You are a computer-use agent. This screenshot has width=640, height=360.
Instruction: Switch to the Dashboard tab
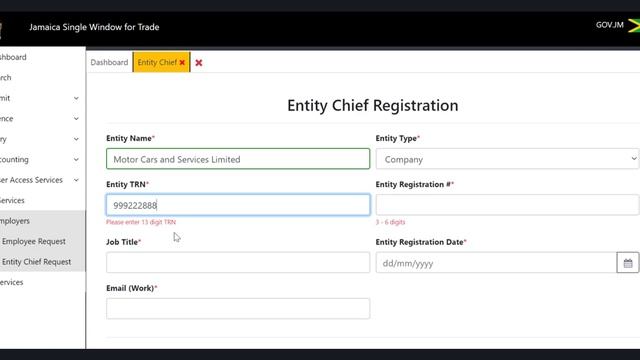coord(109,62)
